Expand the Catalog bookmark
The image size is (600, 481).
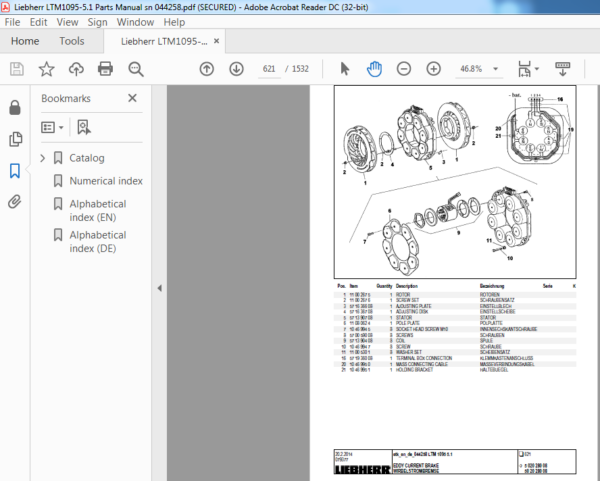click(x=42, y=158)
